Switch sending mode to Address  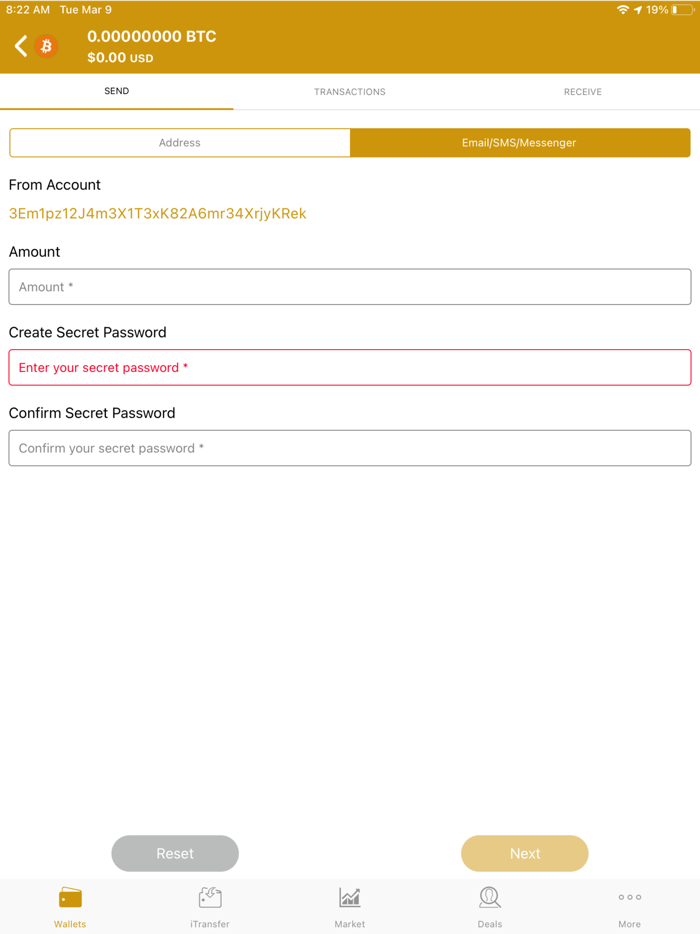(x=179, y=142)
